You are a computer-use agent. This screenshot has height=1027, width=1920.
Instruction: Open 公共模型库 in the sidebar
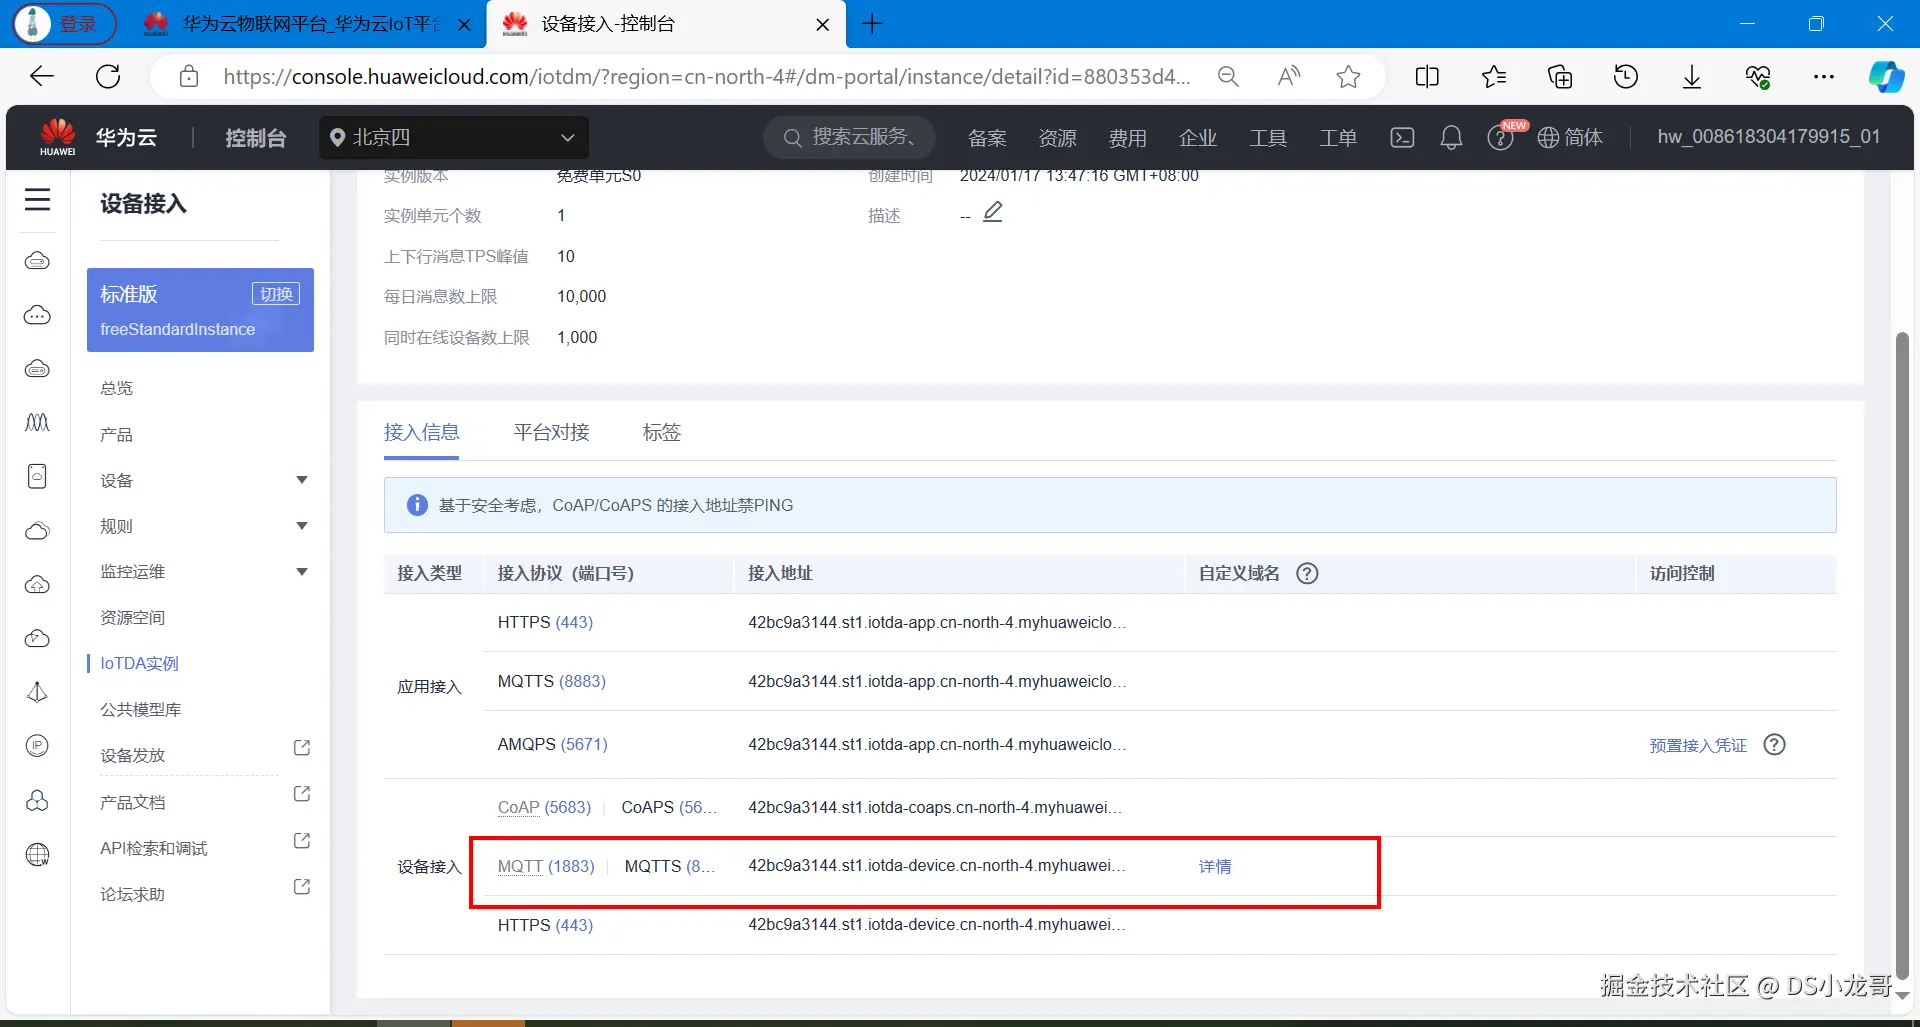(141, 709)
